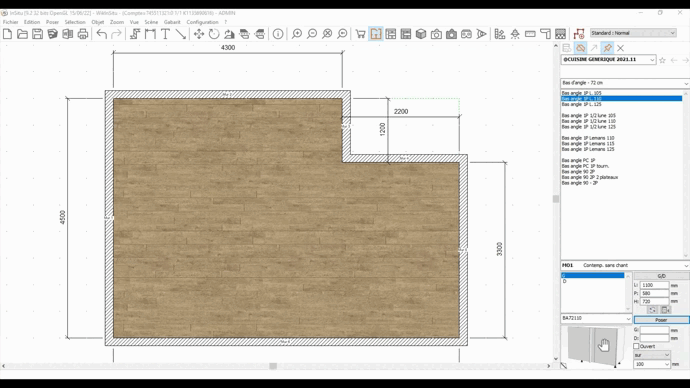690x388 pixels.
Task: Click the G/D button
Action: [x=661, y=276]
